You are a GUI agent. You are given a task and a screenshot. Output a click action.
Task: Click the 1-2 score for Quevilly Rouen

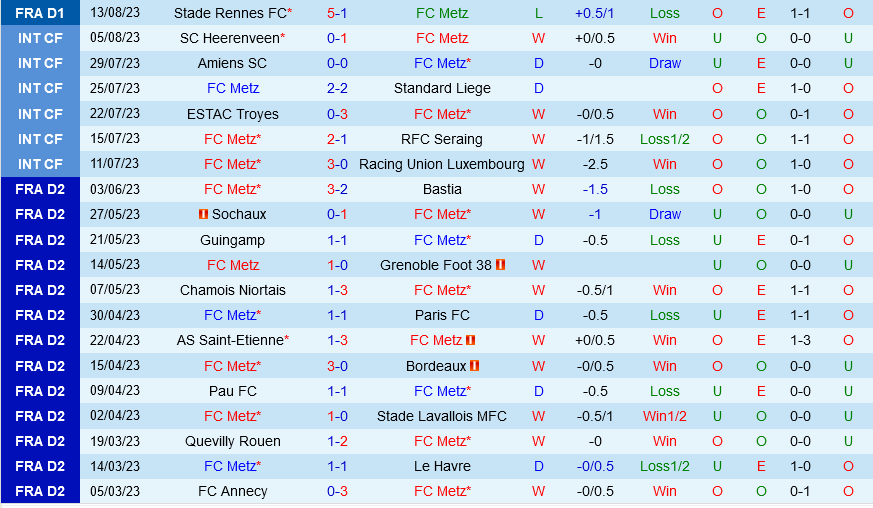[337, 441]
